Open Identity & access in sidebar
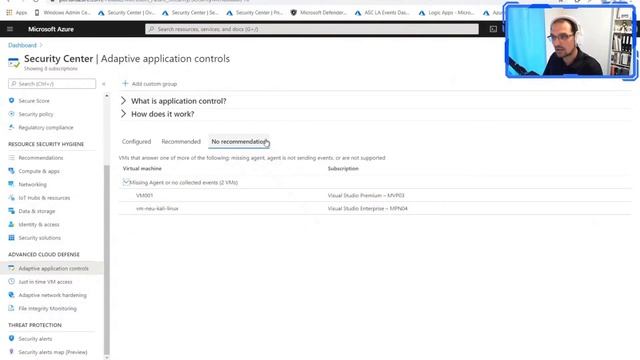Image resolution: width=640 pixels, height=360 pixels. (x=39, y=224)
